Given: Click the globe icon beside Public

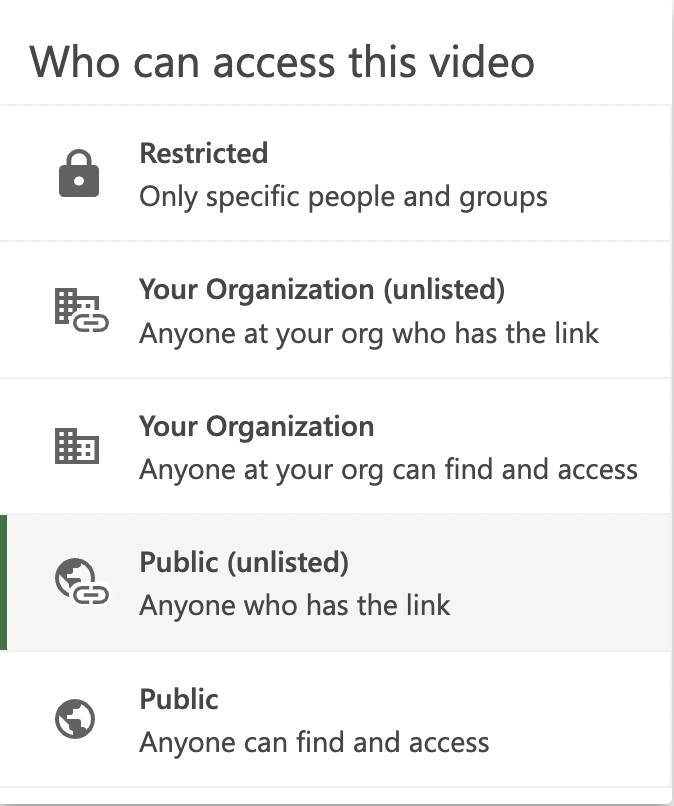Looking at the screenshot, I should 76,718.
